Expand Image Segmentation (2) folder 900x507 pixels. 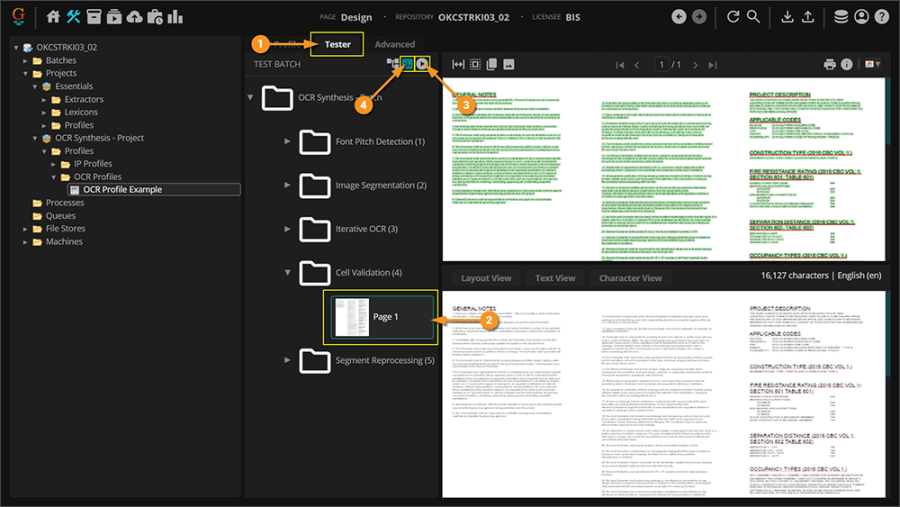(x=287, y=185)
